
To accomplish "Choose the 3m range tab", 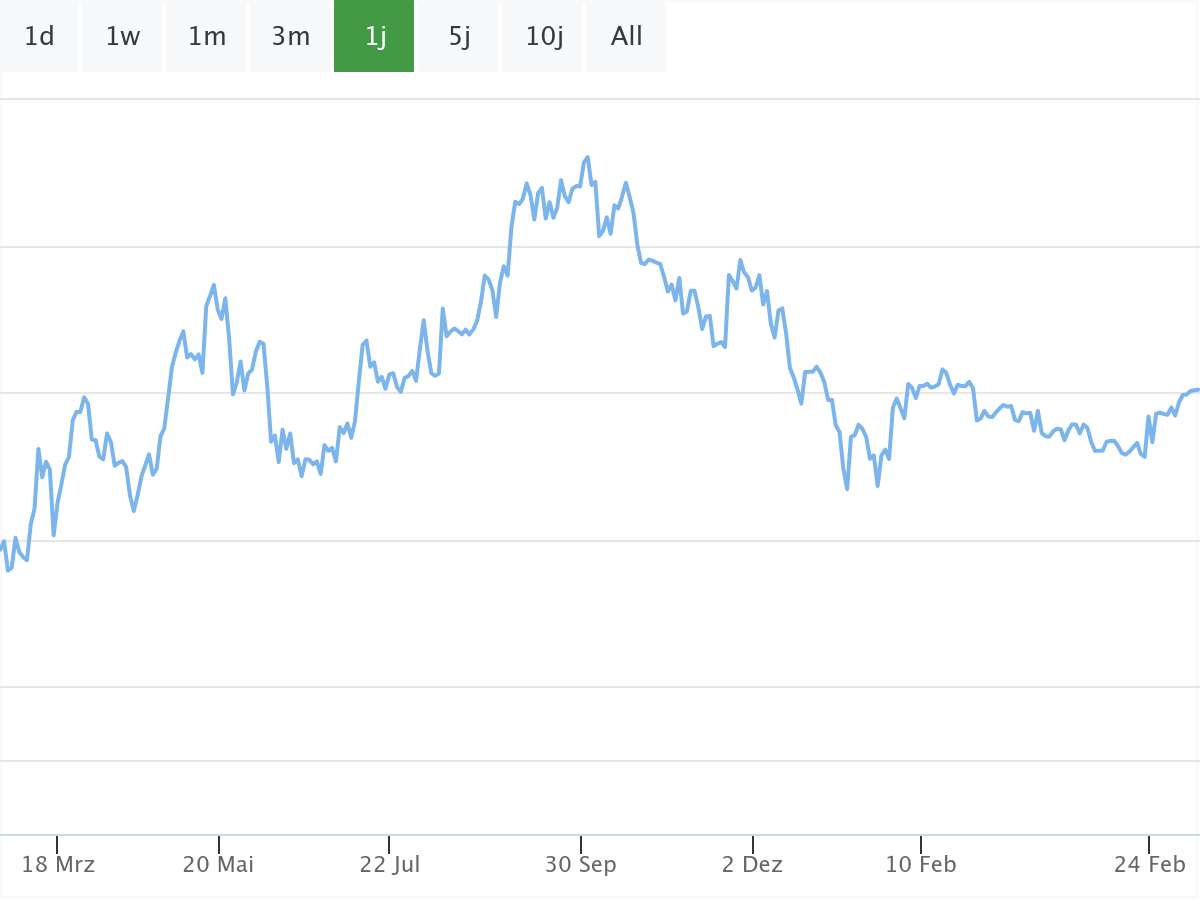I will coord(291,37).
